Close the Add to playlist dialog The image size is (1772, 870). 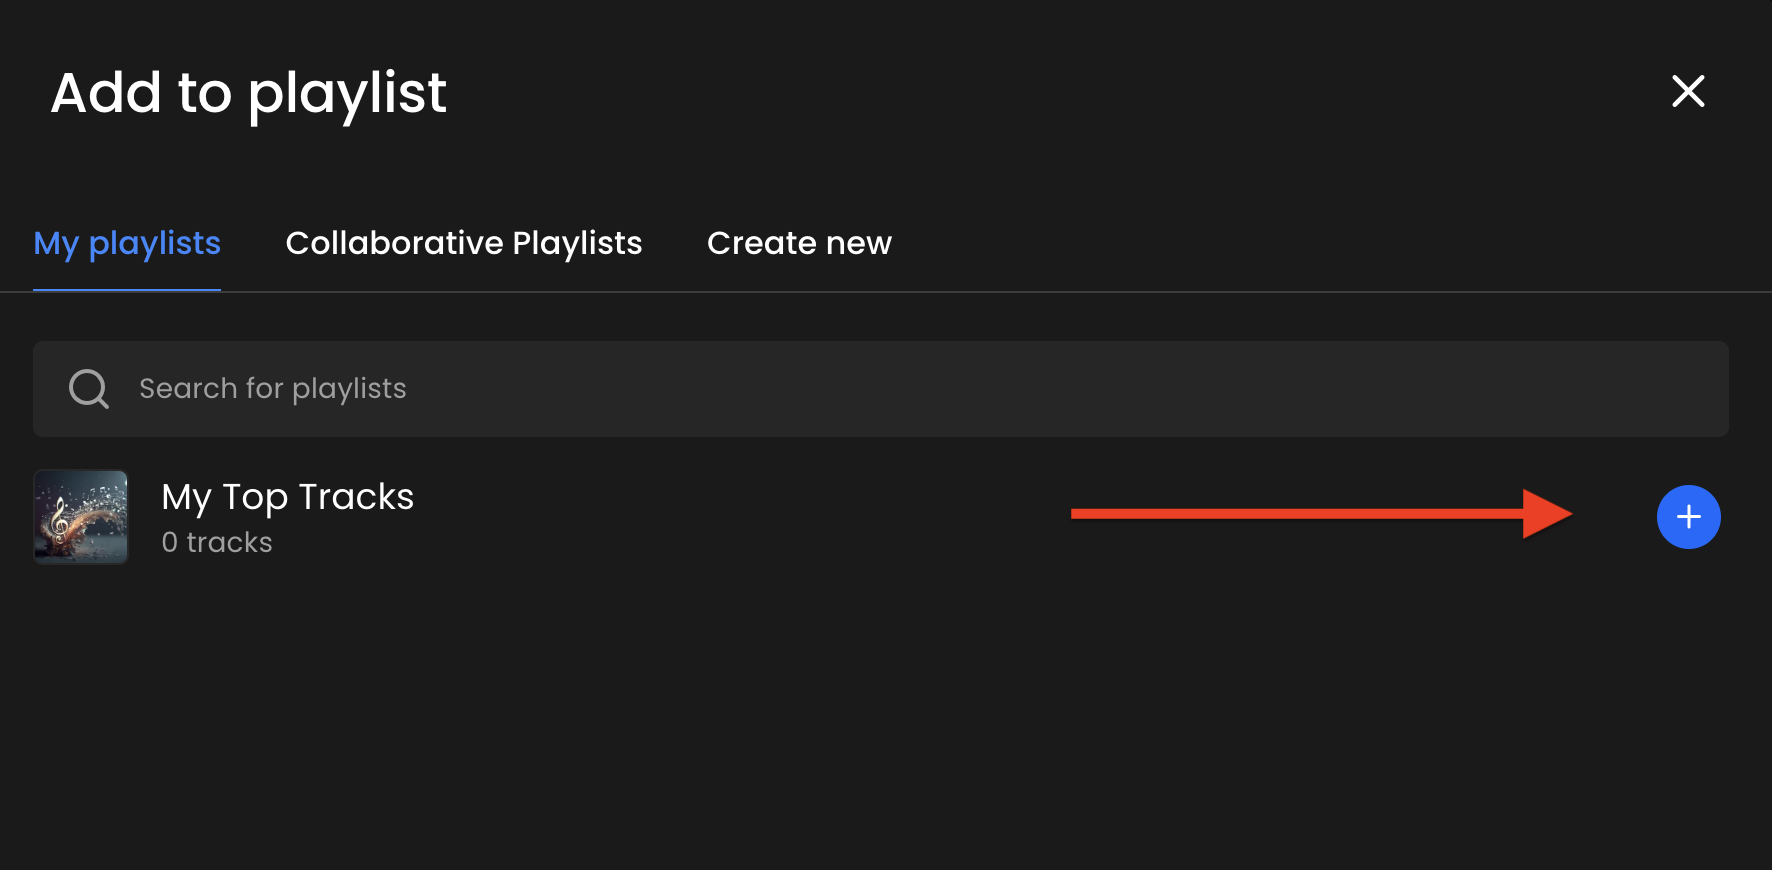pos(1688,91)
